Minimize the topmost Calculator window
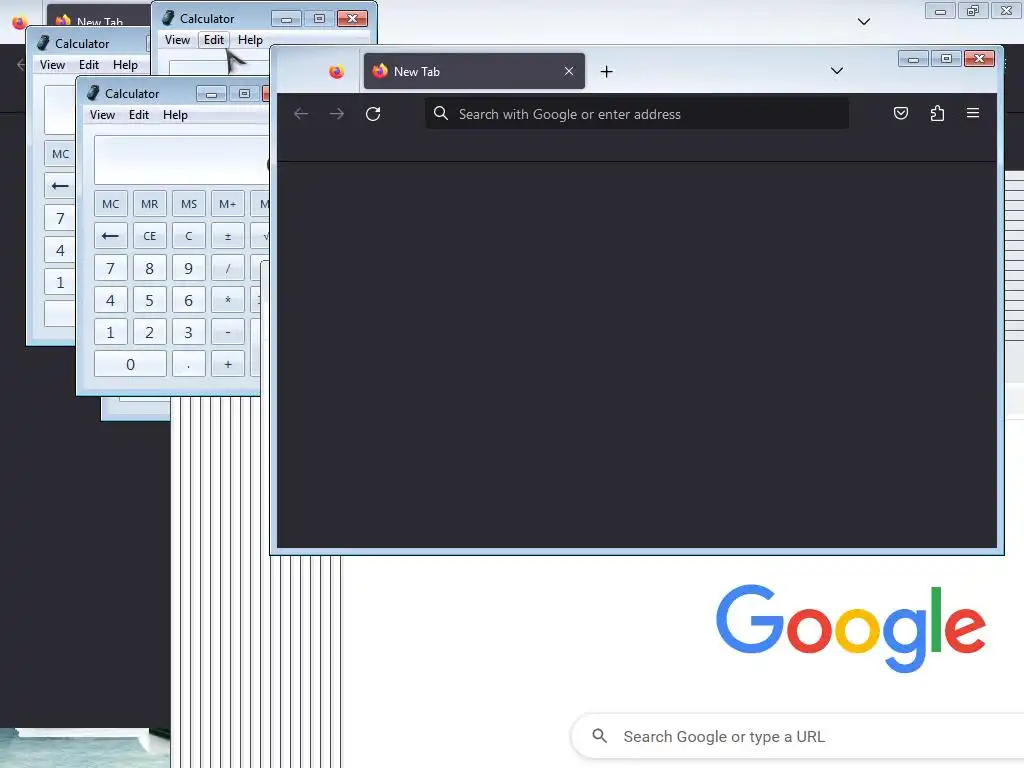 click(x=286, y=19)
